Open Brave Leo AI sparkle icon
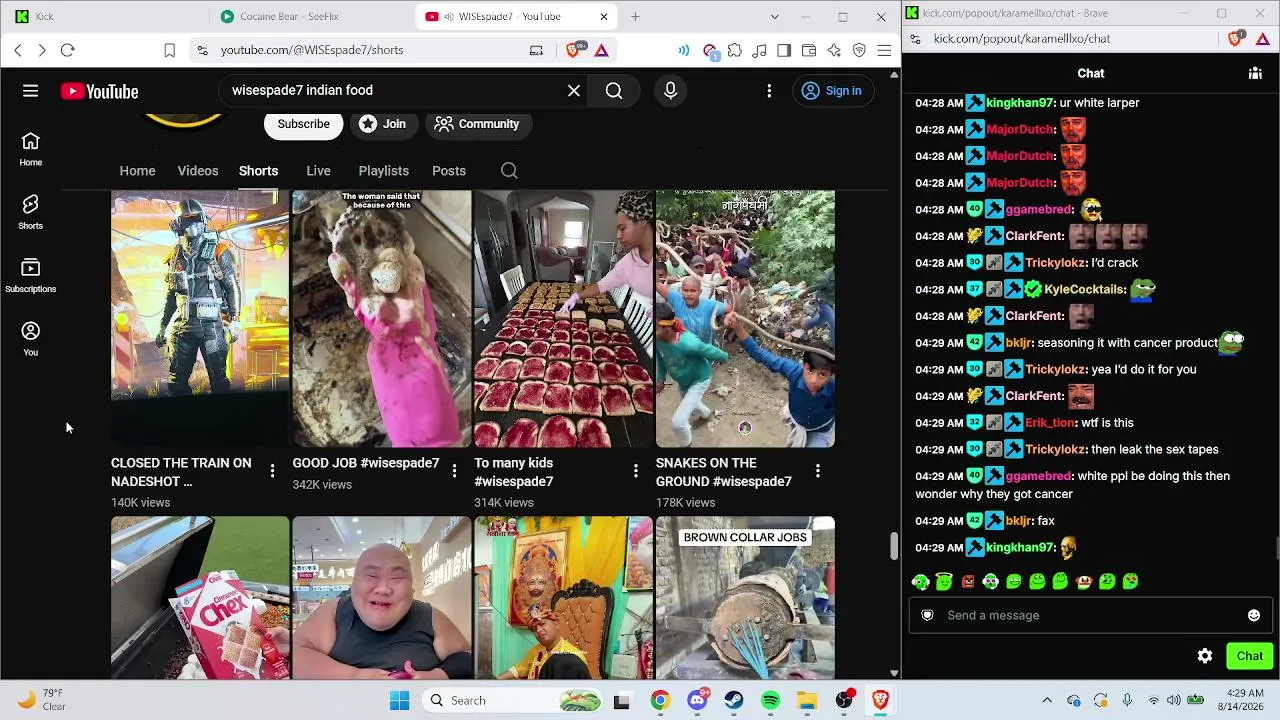1280x720 pixels. click(x=834, y=50)
